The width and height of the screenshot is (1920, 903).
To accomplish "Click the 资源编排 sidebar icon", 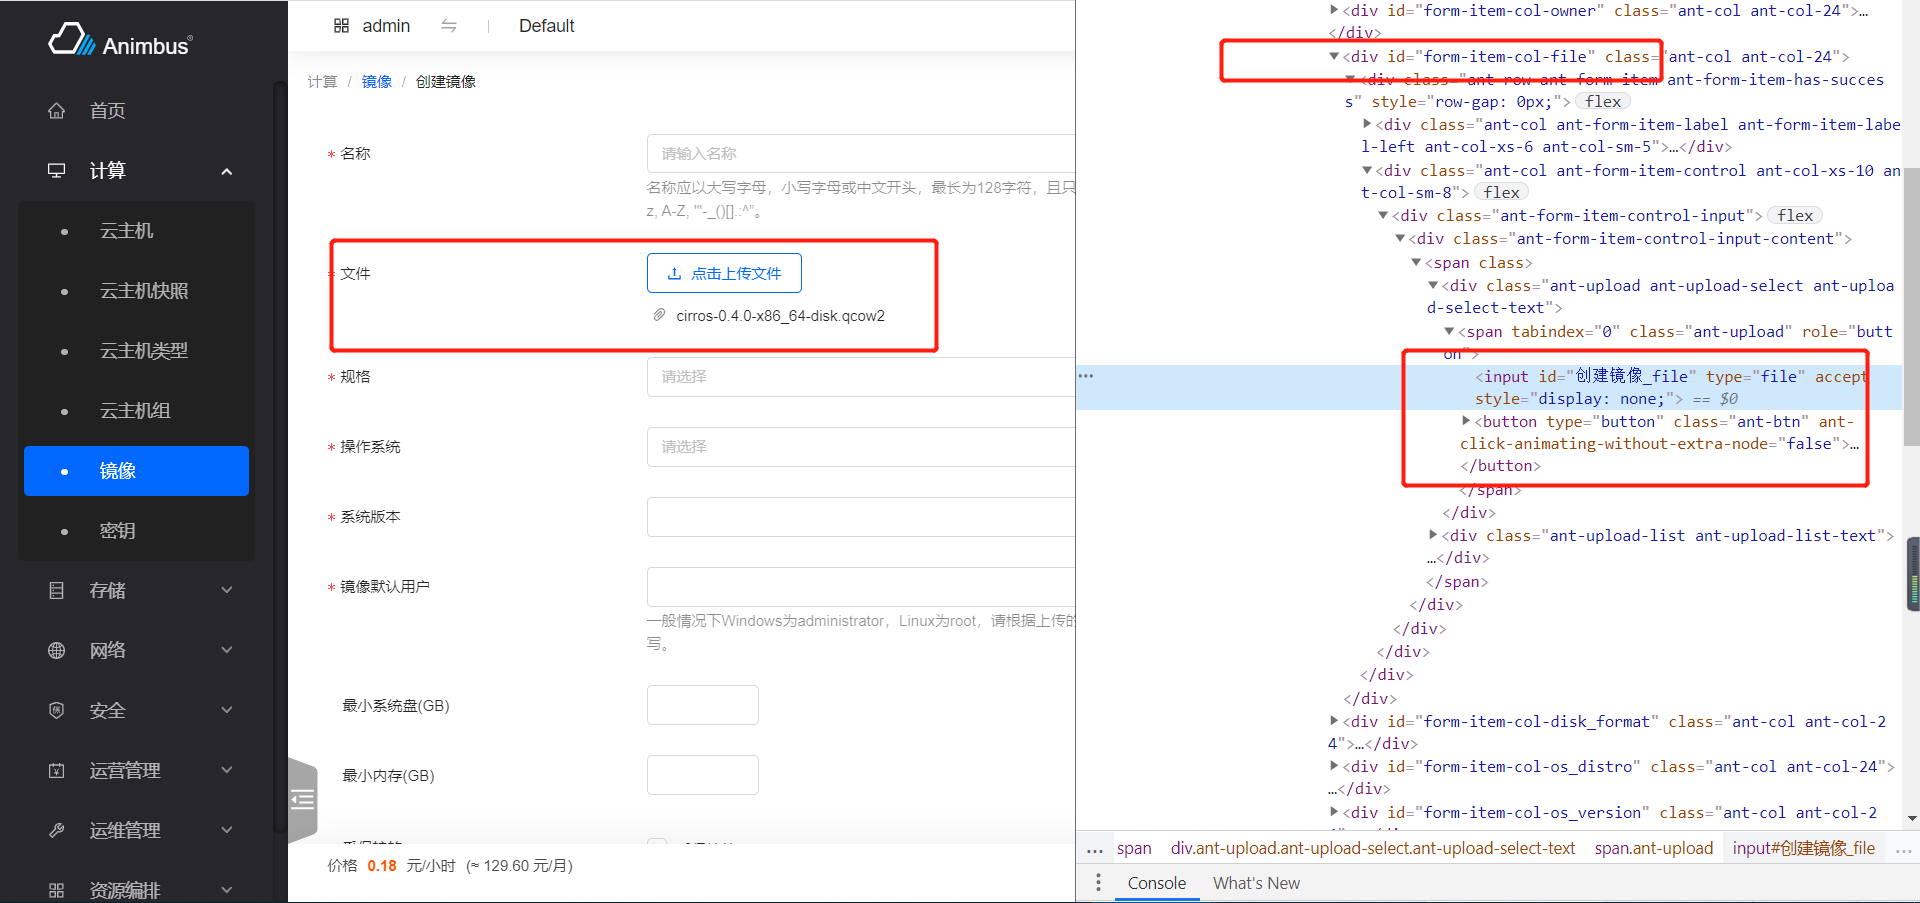I will (x=57, y=889).
